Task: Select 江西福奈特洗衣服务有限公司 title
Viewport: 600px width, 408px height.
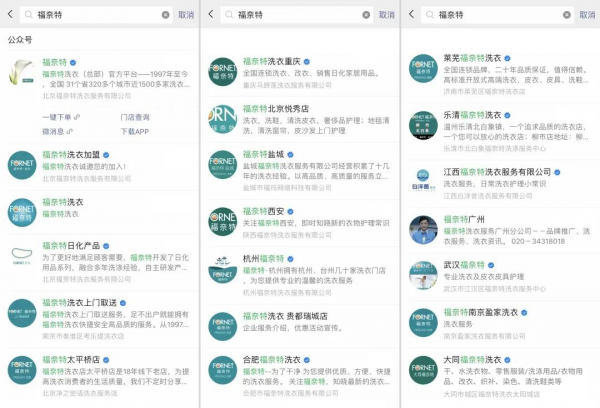Action: (497, 172)
